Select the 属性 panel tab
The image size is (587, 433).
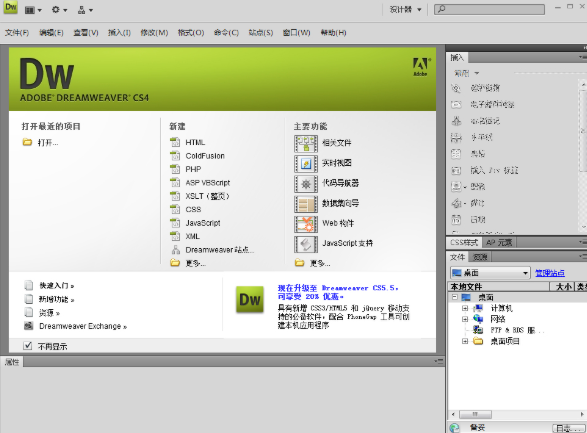click(x=12, y=362)
